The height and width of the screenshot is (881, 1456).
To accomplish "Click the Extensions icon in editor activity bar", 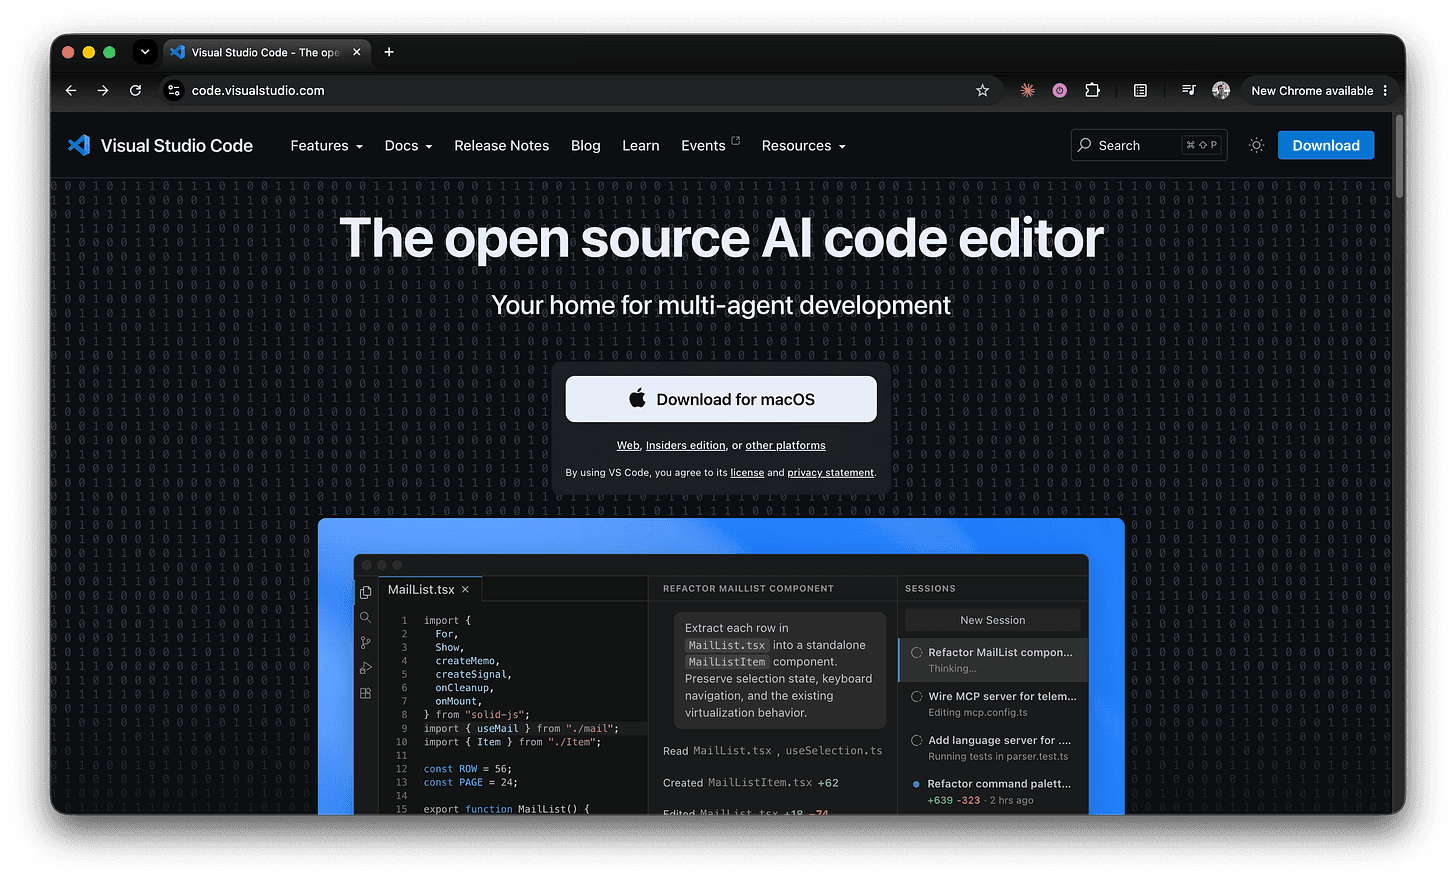I will pyautogui.click(x=366, y=693).
